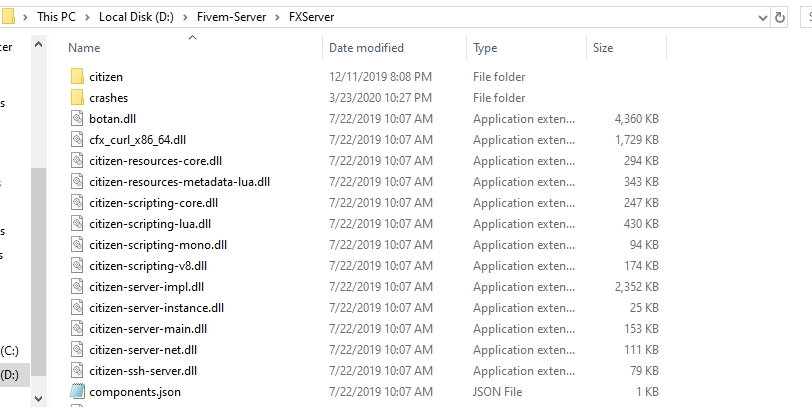Screen dimensions: 812x411
Task: Click the citizen-scripting-v8.dll file icon
Action: (x=77, y=266)
